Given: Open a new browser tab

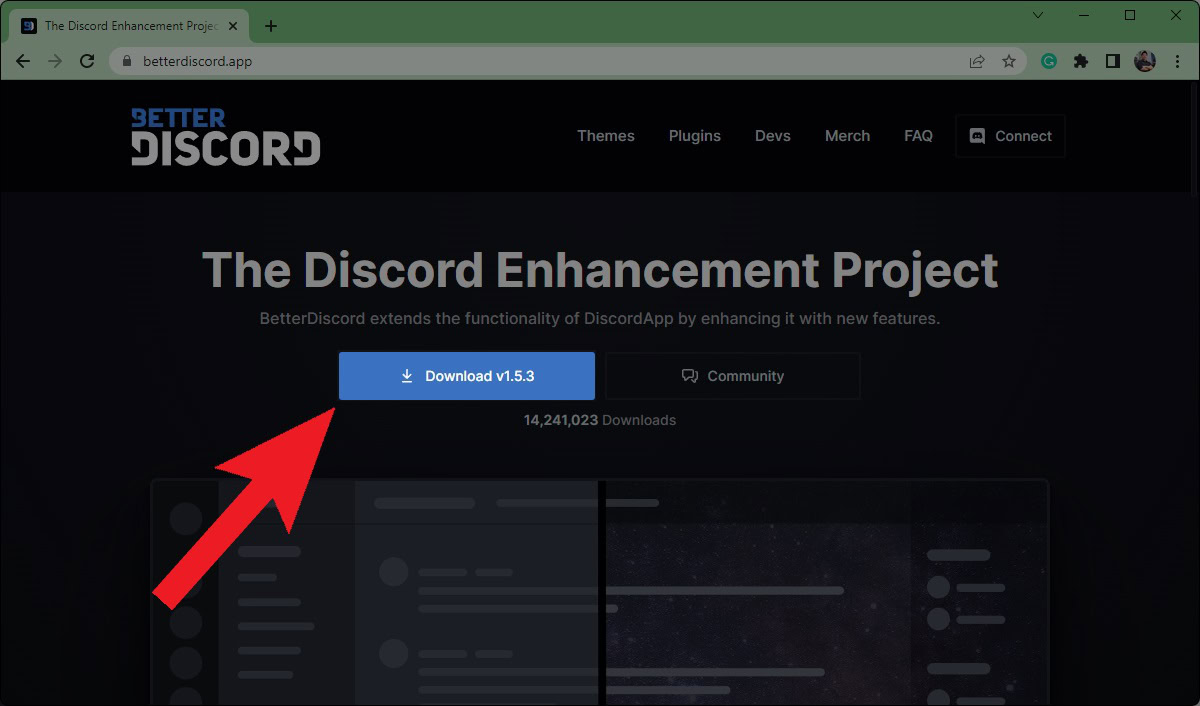Looking at the screenshot, I should 271,26.
